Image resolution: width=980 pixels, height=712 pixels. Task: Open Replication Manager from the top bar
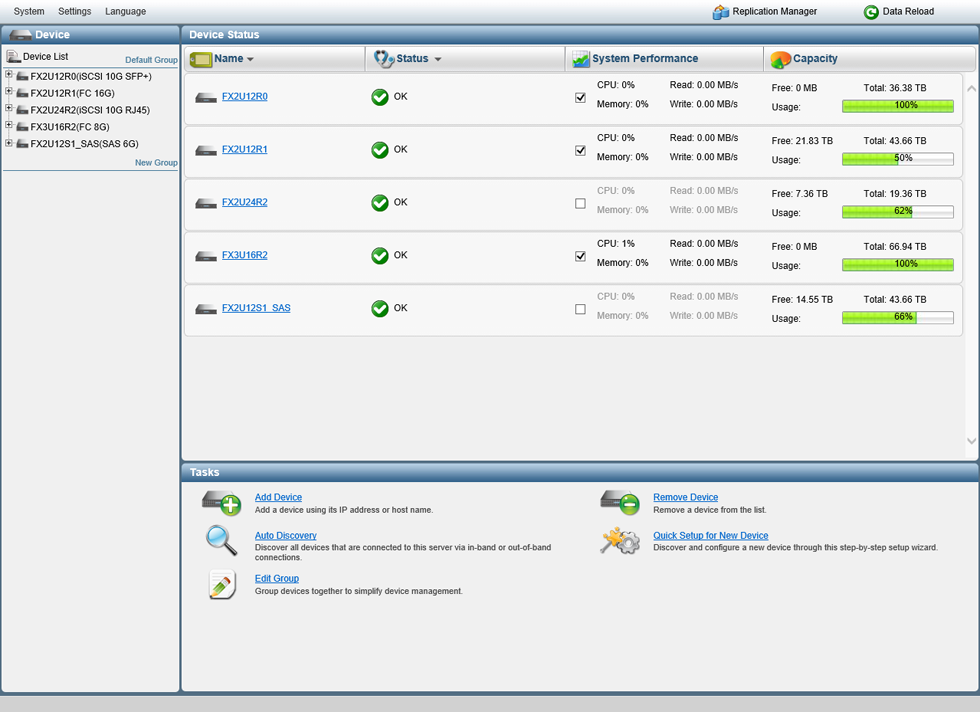point(765,12)
